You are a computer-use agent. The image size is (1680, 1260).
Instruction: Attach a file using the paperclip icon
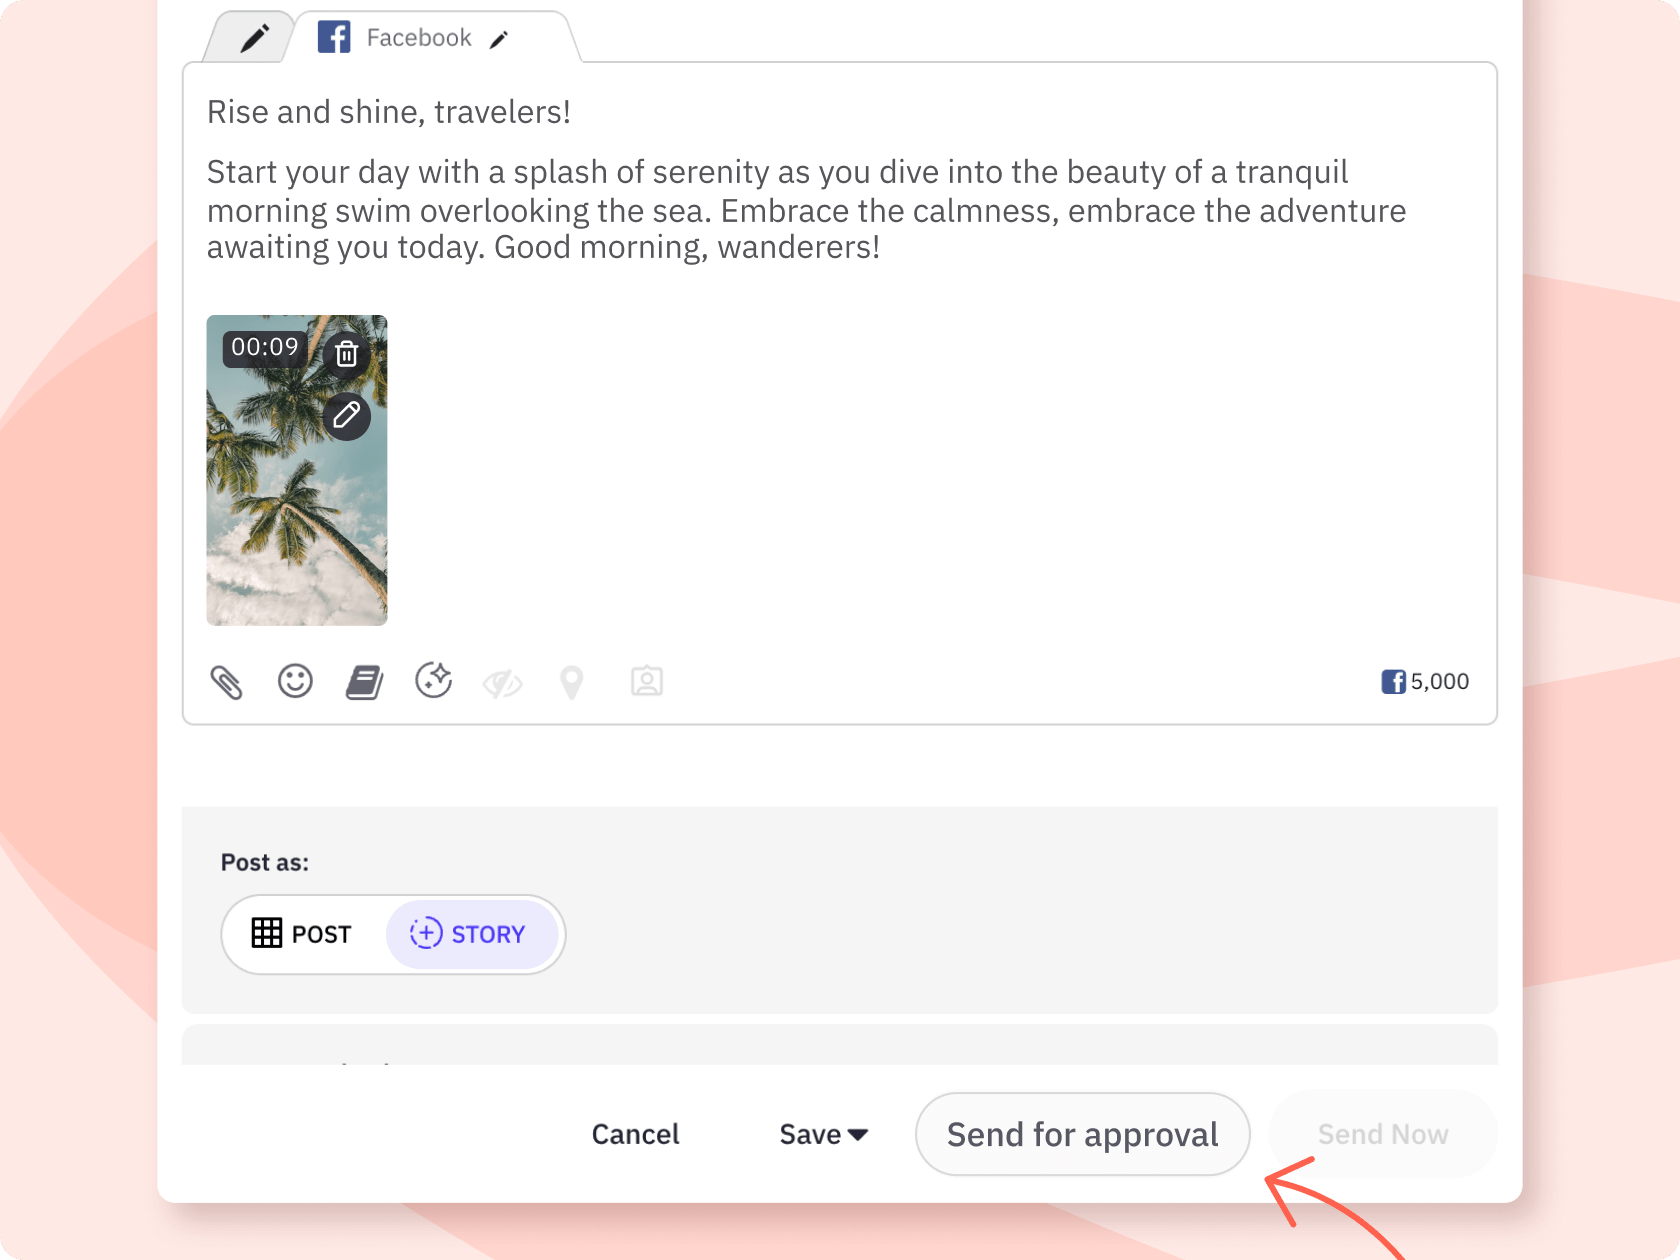click(x=226, y=681)
